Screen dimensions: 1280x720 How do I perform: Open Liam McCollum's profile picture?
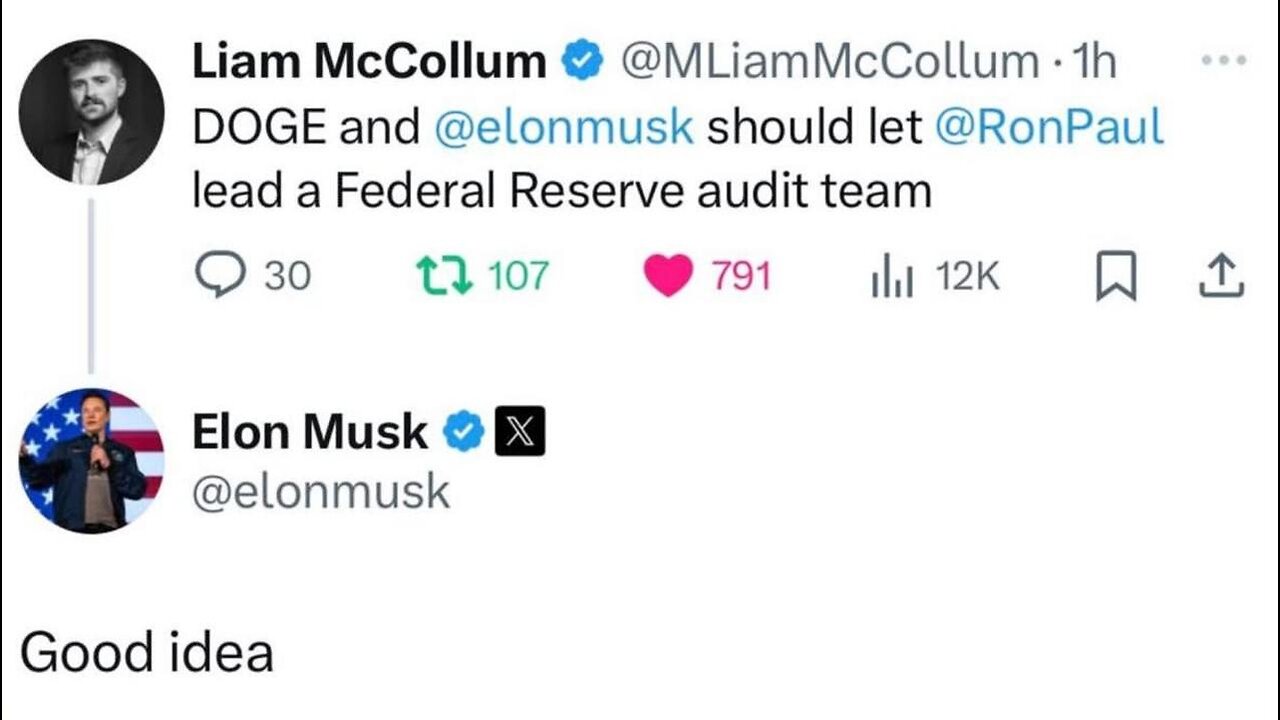tap(91, 112)
